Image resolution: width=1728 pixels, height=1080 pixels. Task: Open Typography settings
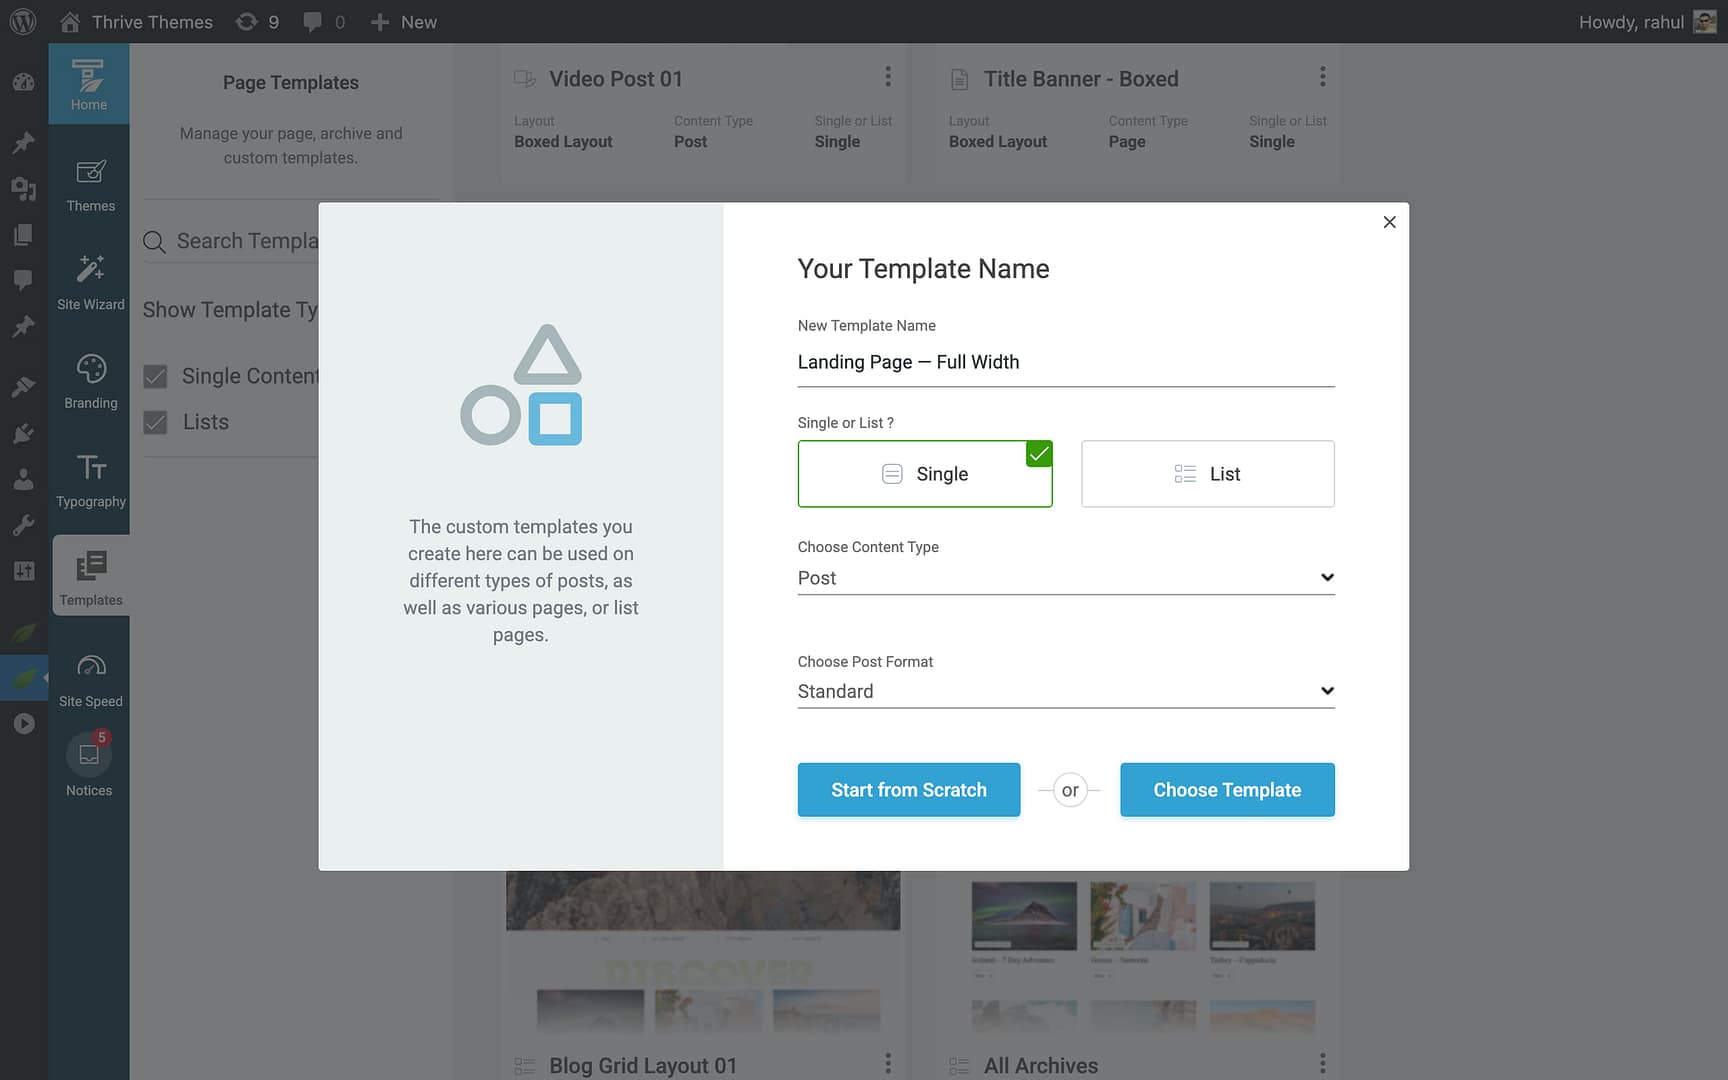[89, 481]
